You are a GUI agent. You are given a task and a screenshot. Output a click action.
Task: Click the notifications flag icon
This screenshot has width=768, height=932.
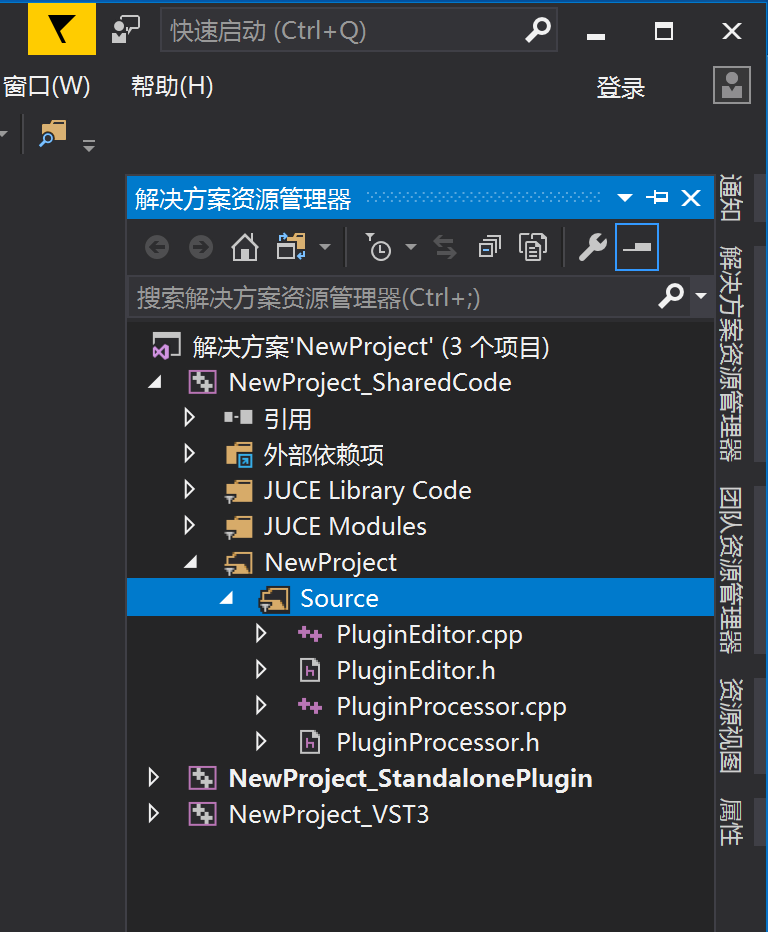coord(62,31)
